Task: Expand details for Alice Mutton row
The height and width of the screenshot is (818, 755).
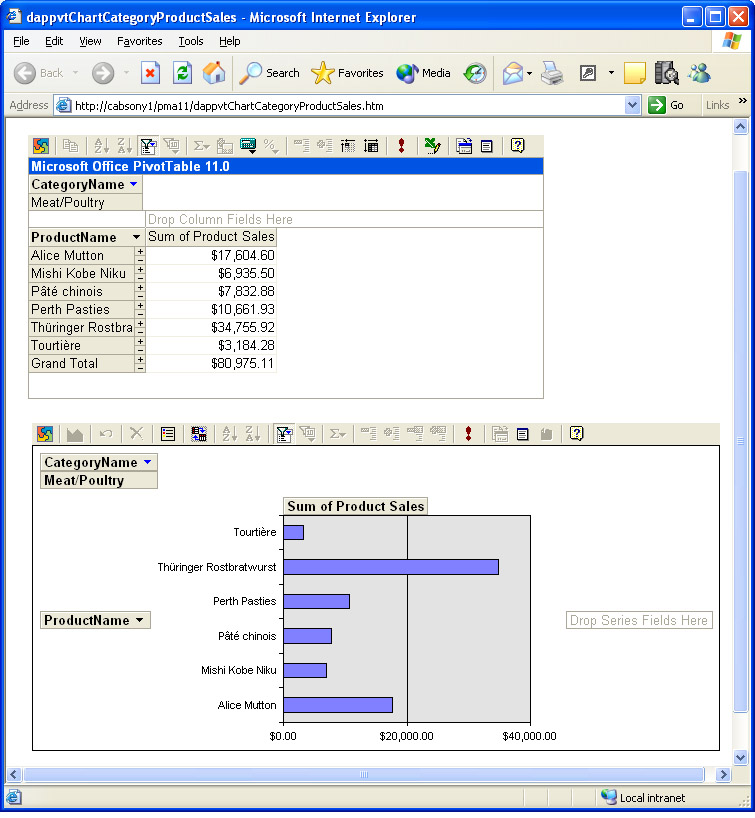Action: pyautogui.click(x=140, y=251)
